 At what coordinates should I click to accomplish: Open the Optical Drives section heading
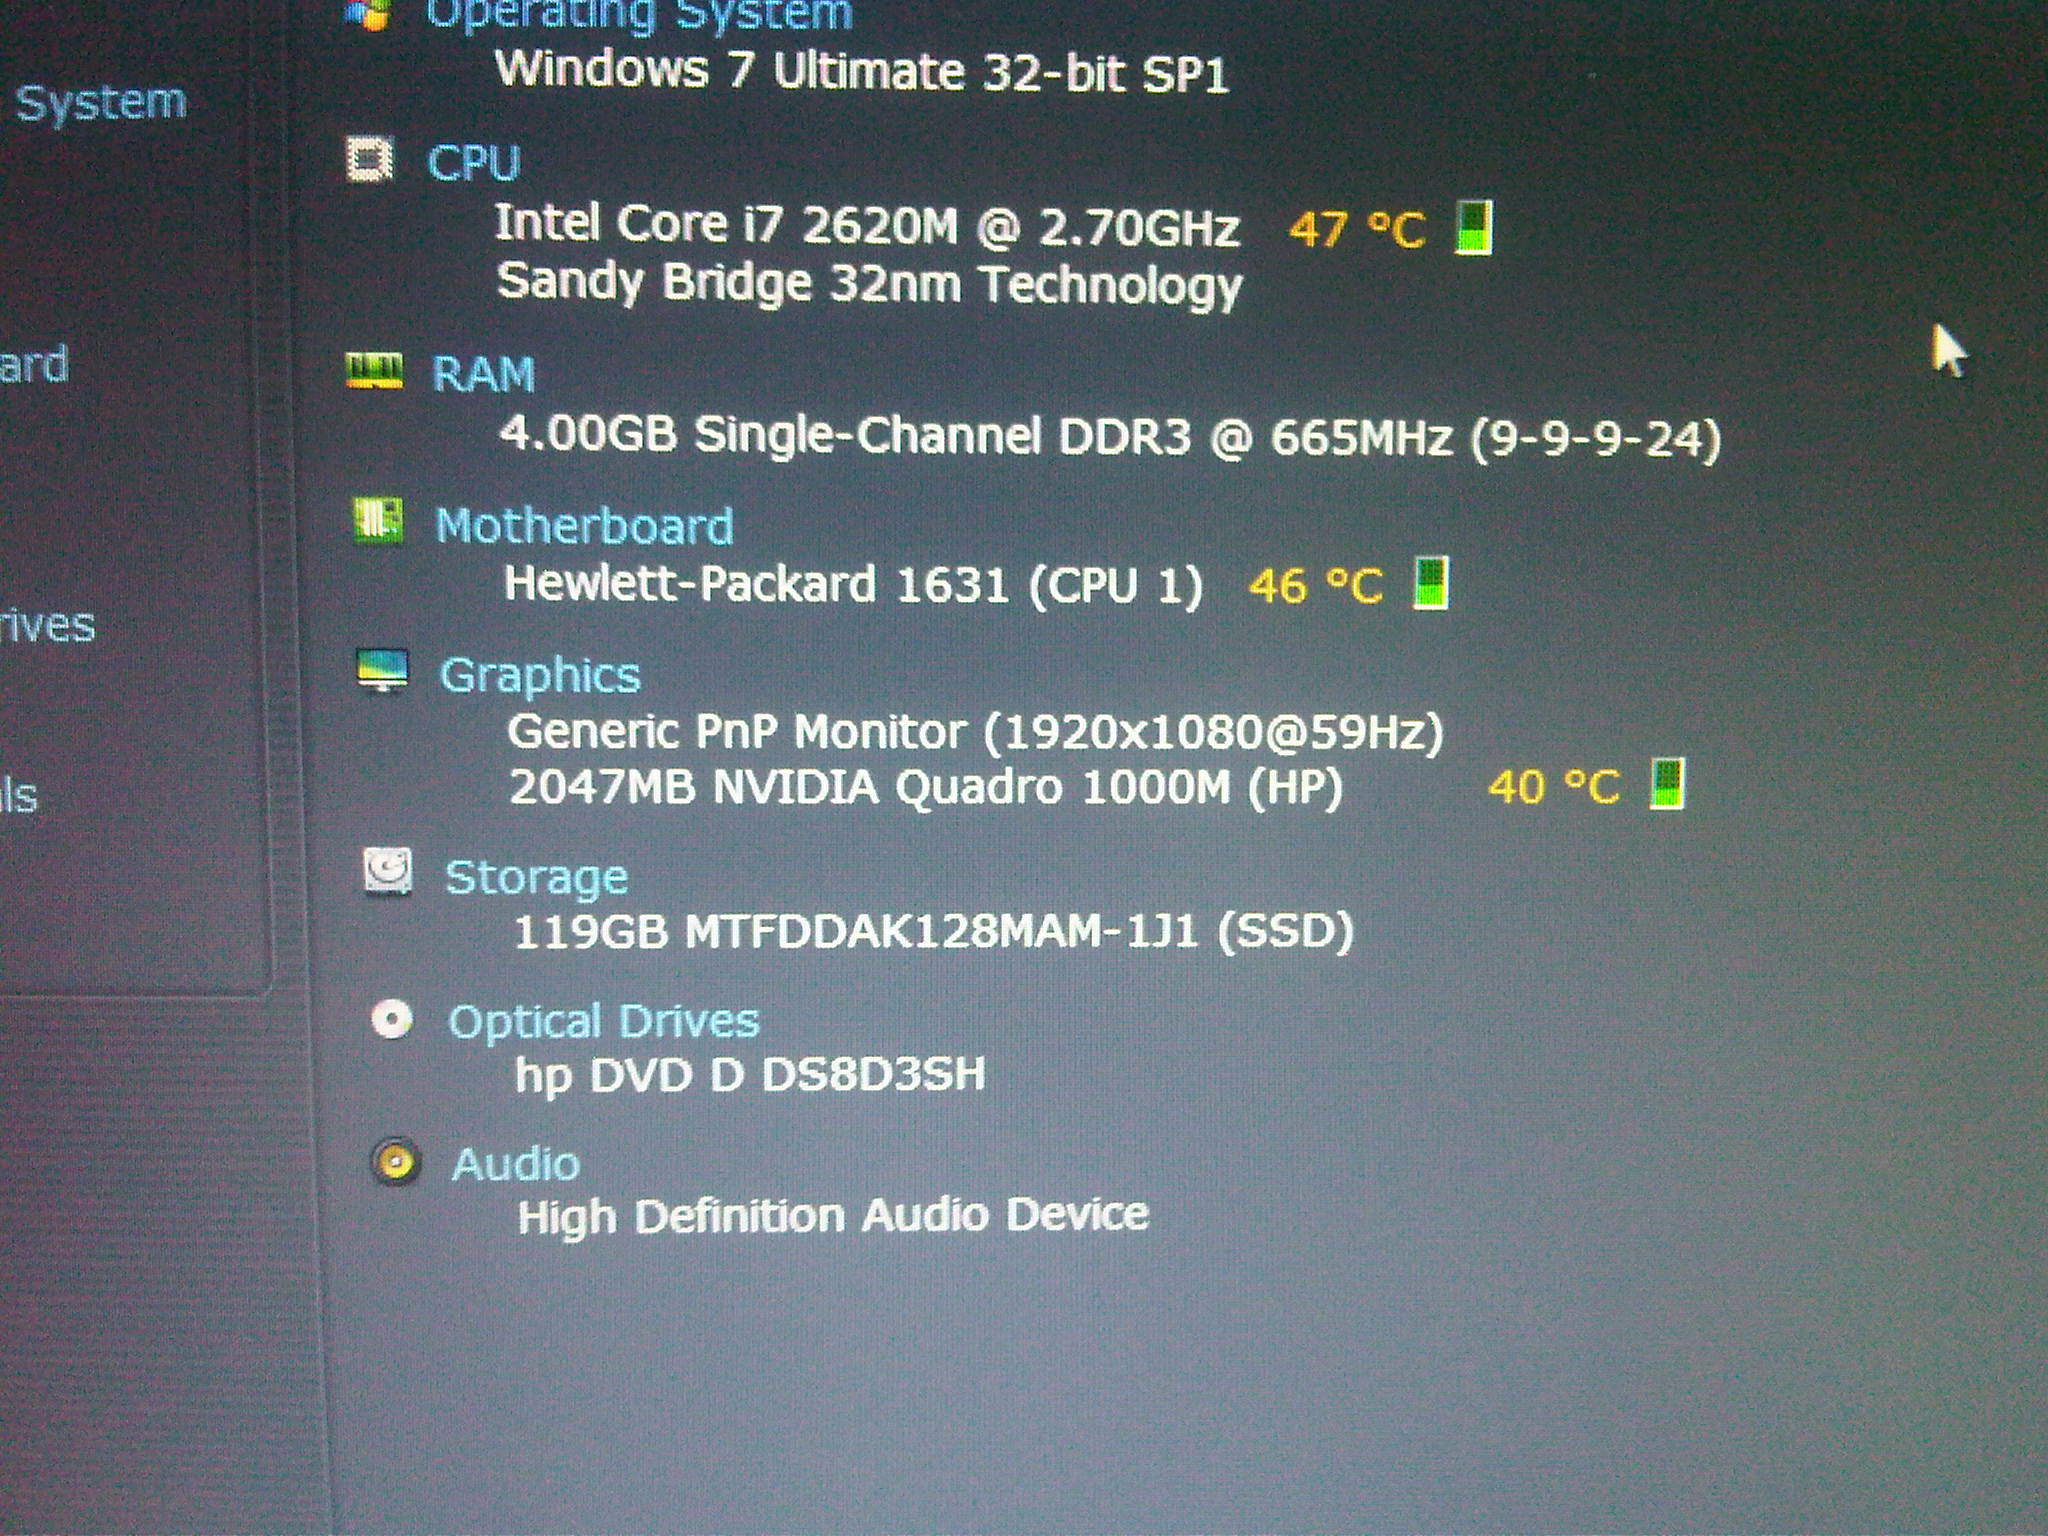coord(604,1021)
